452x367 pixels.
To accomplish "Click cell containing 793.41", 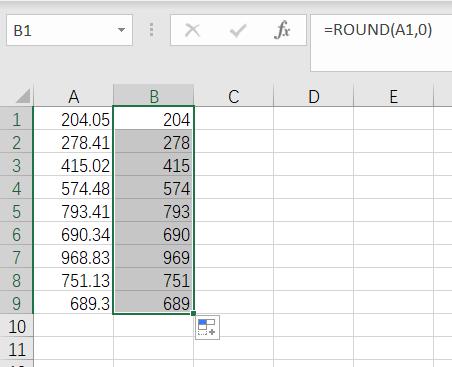I will (73, 211).
